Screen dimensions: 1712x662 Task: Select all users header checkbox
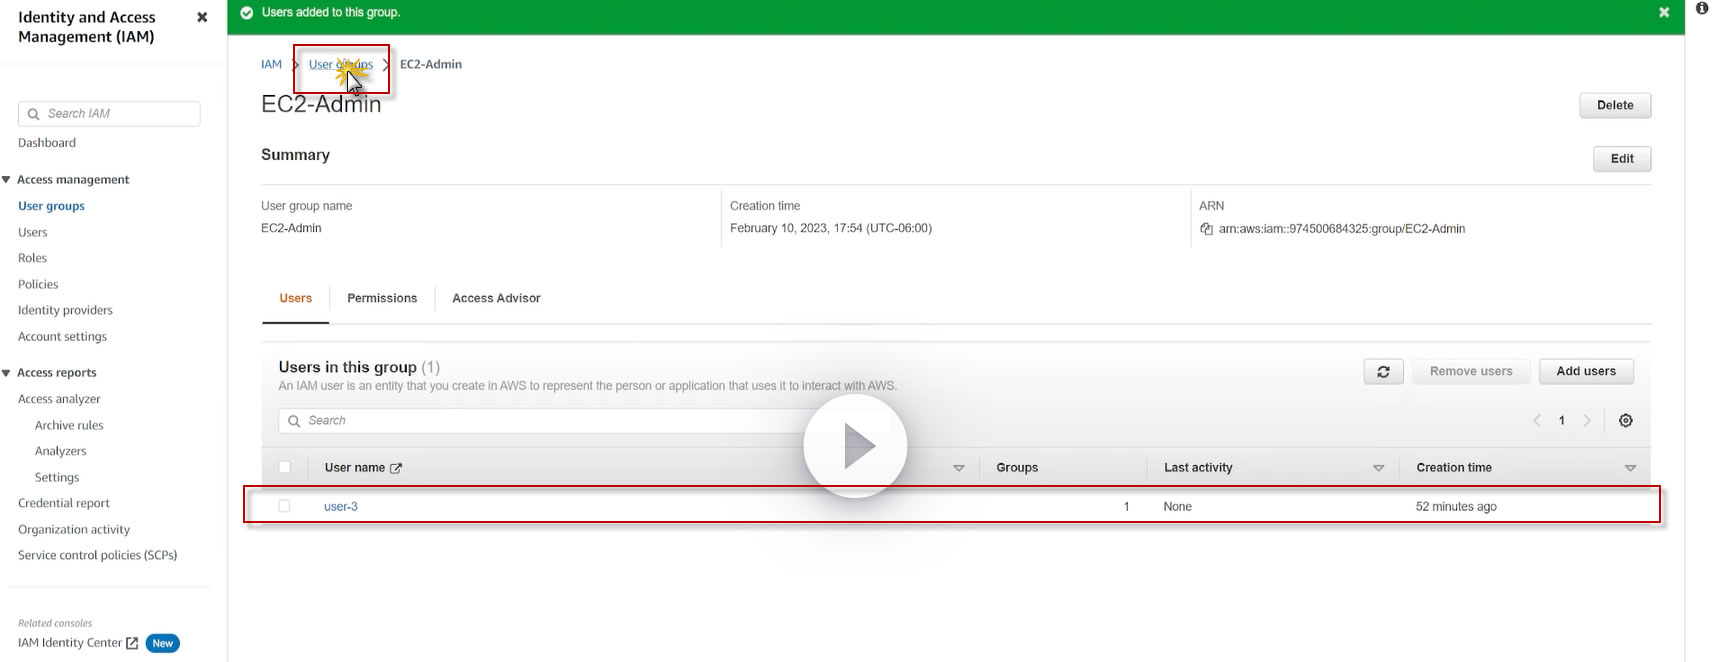[x=285, y=467]
